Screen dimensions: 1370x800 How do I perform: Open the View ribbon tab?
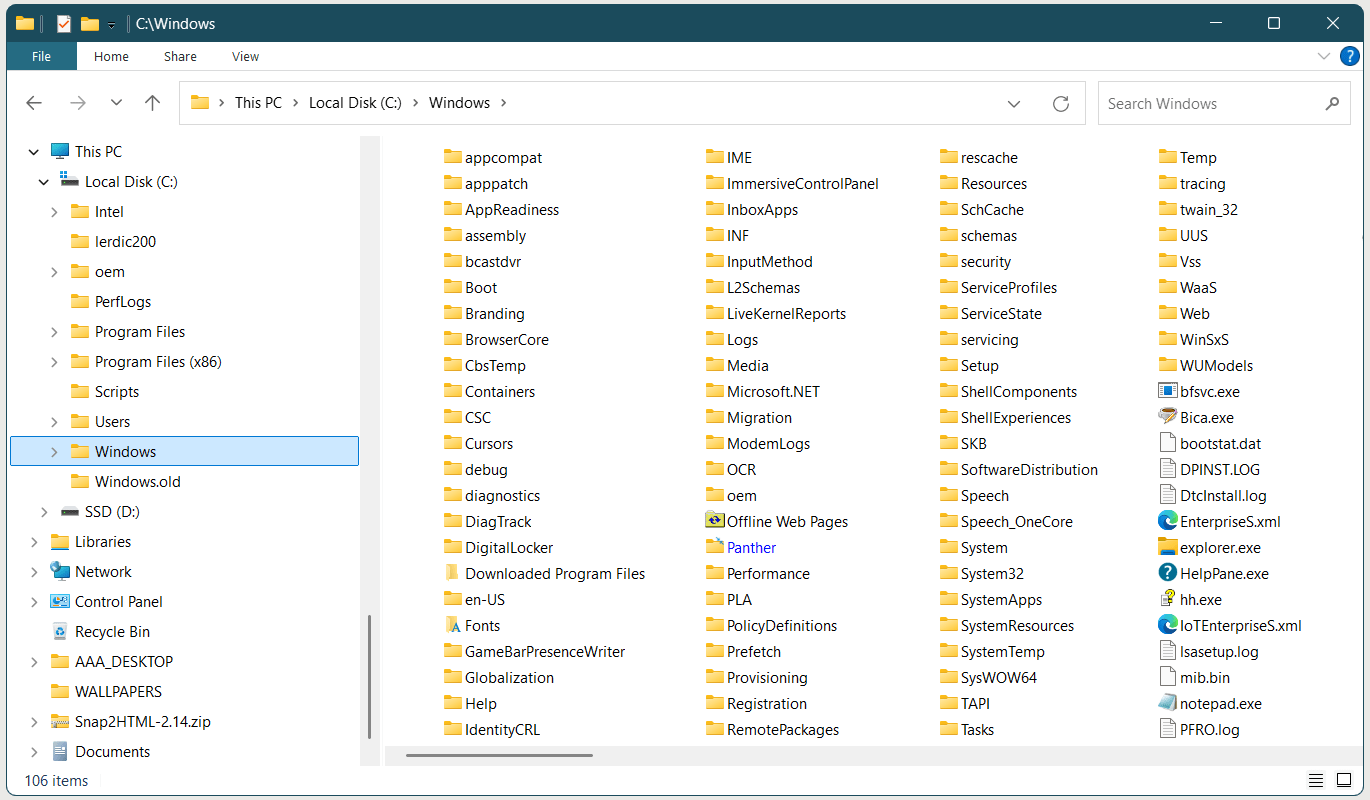pos(245,57)
